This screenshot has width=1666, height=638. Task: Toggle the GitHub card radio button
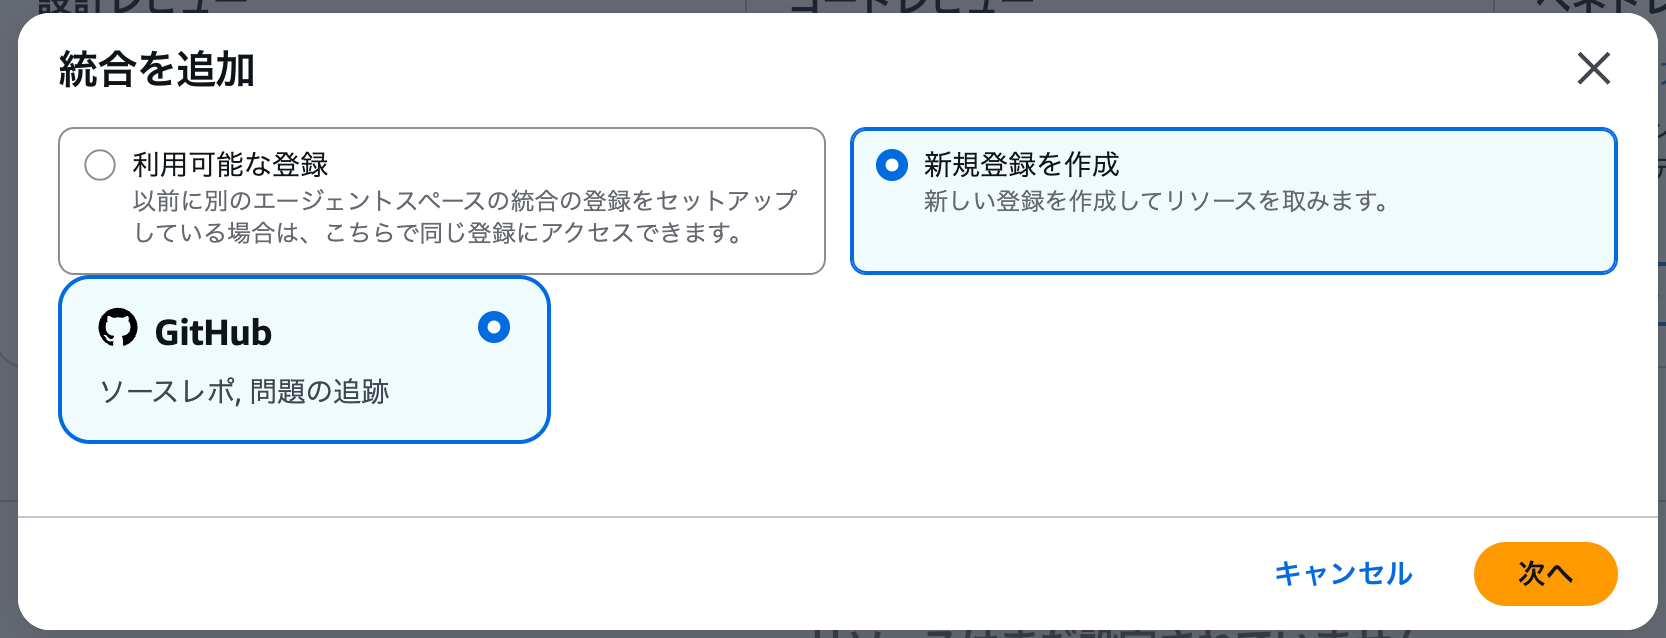pos(494,327)
